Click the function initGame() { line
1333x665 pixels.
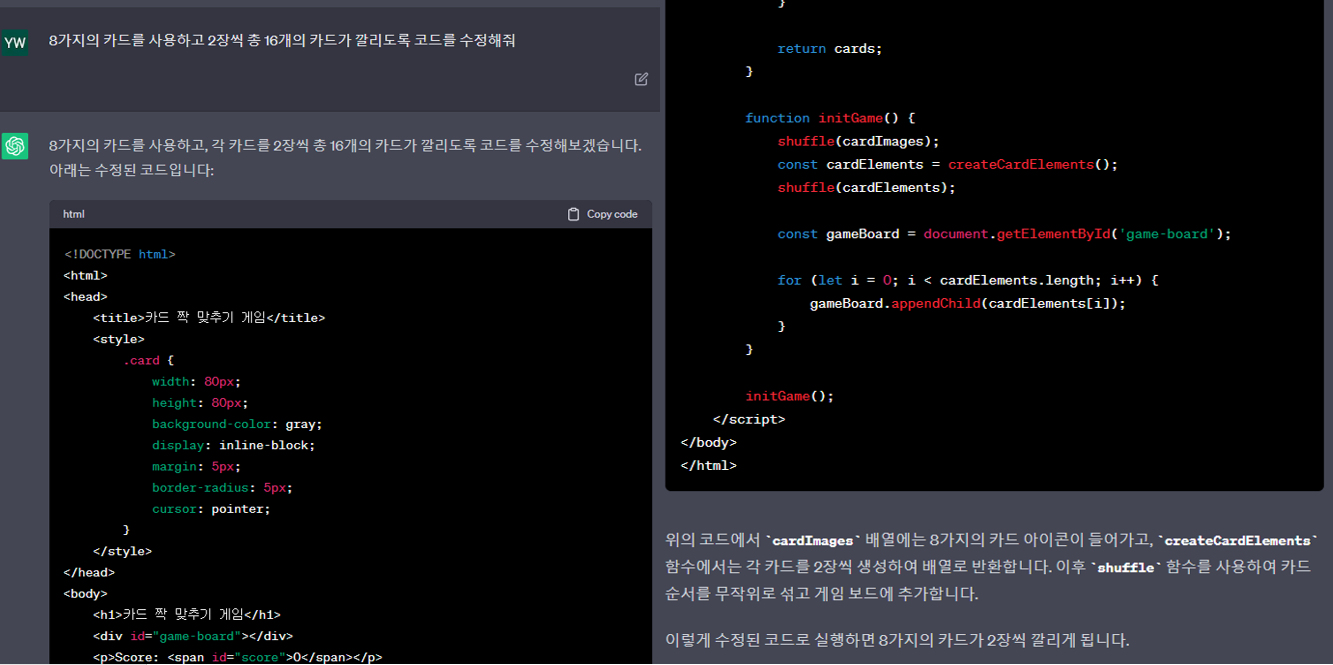[x=830, y=118]
